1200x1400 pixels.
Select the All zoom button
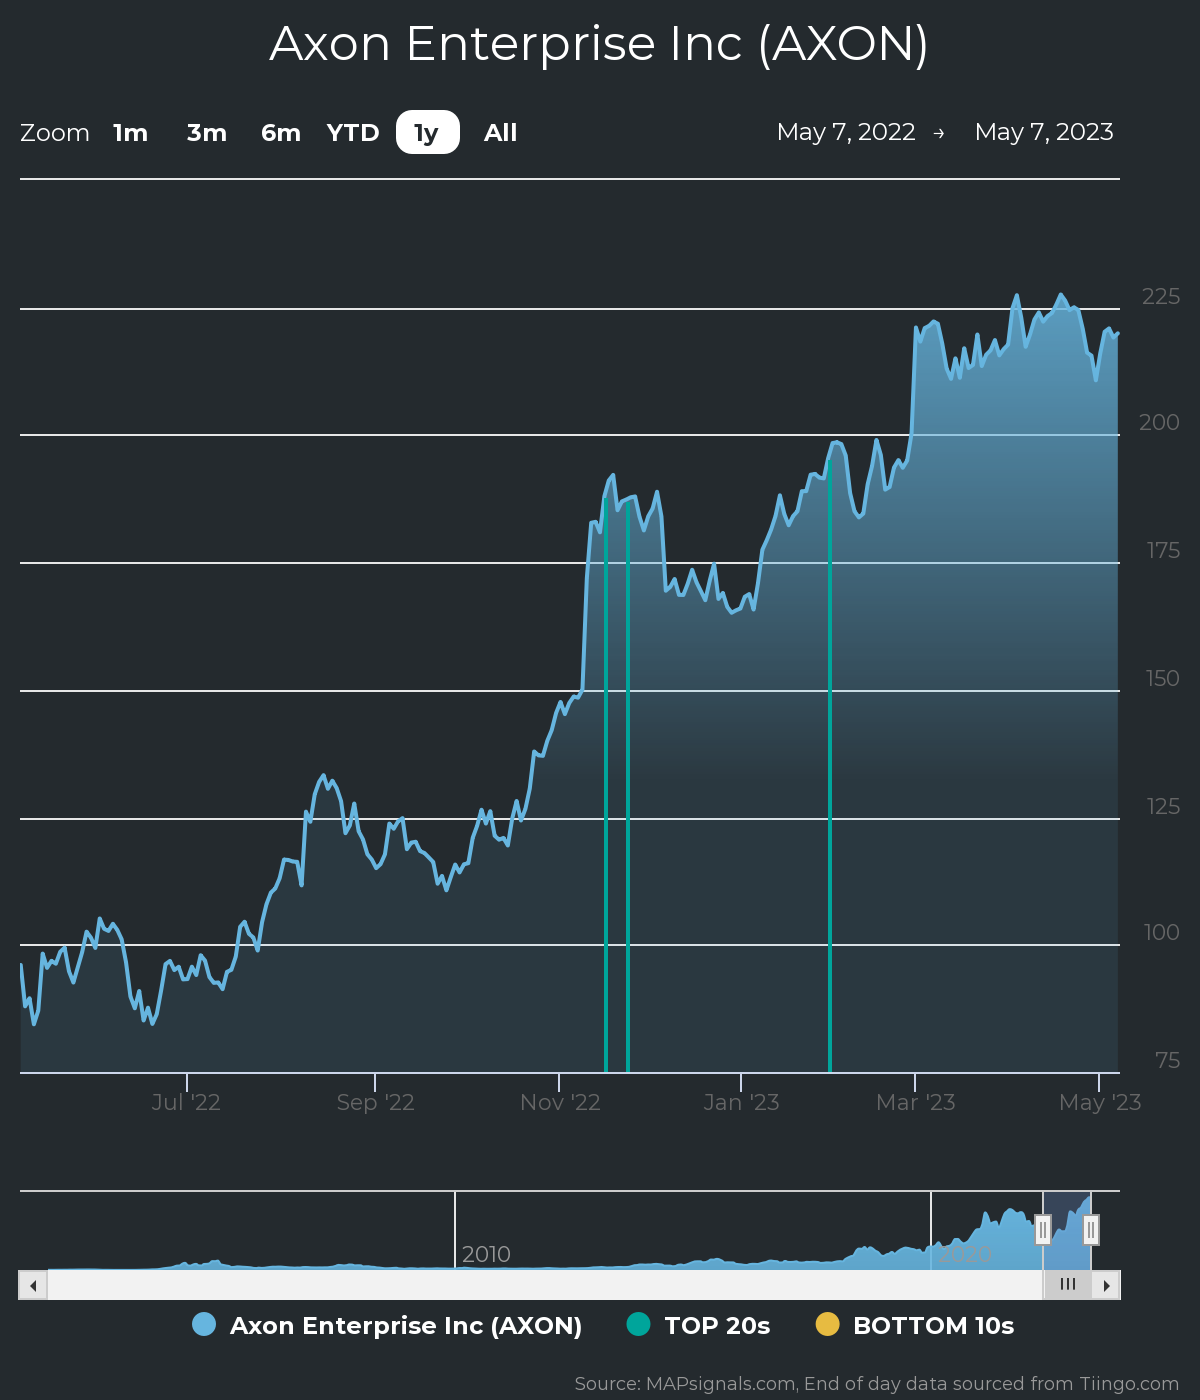(x=499, y=131)
